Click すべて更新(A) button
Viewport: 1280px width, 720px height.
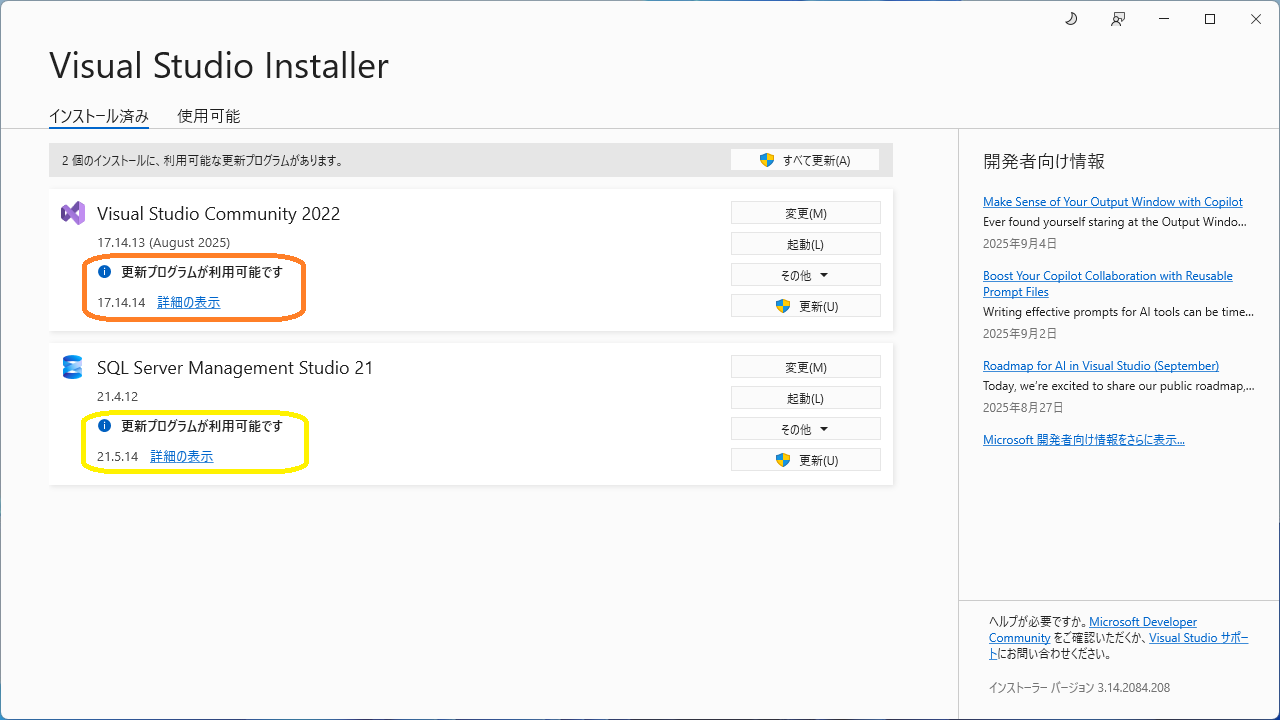pyautogui.click(x=805, y=160)
